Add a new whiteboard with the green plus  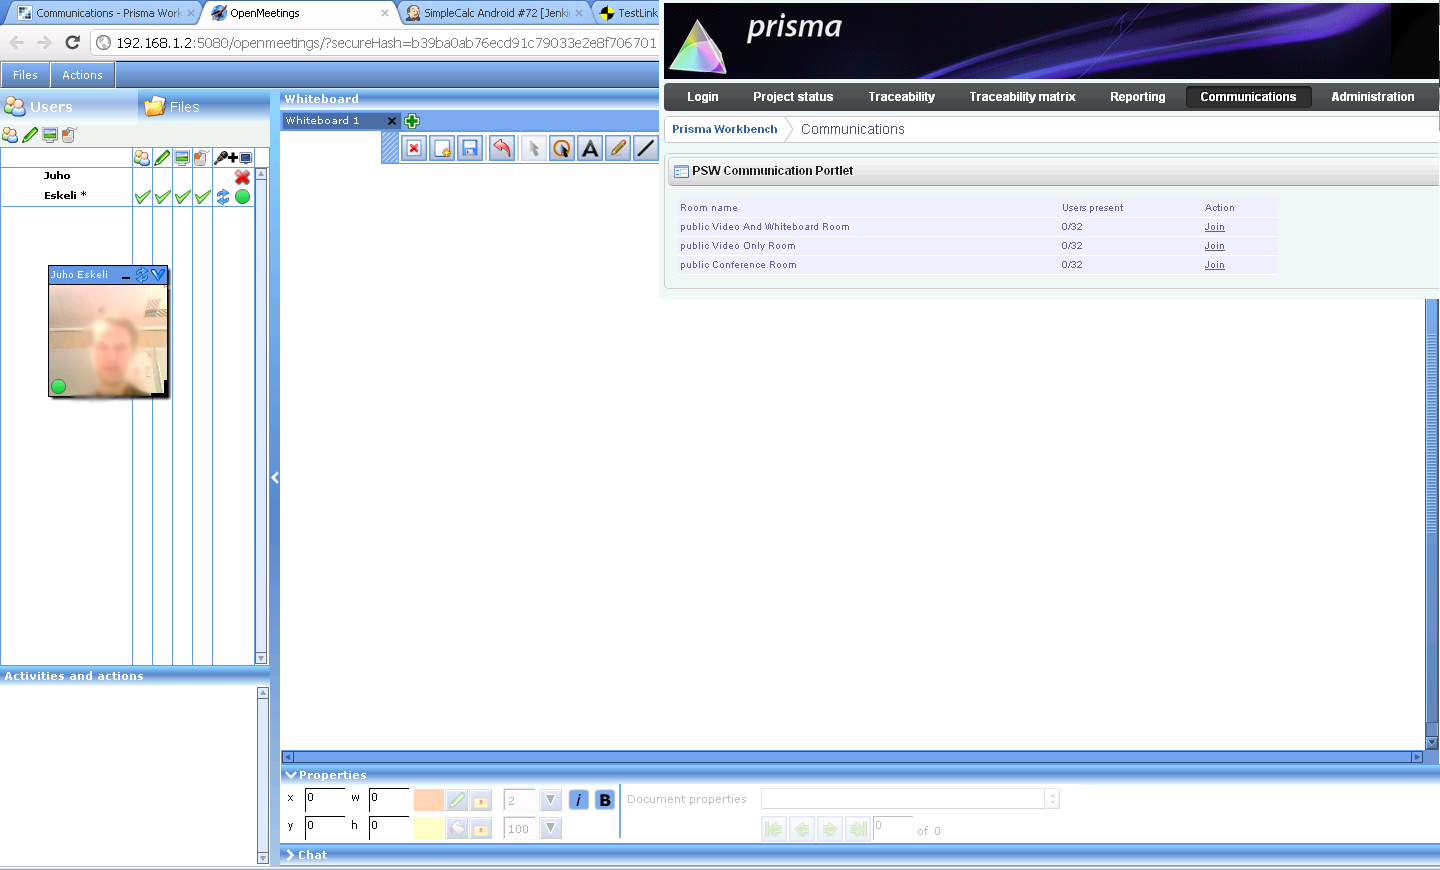(x=411, y=120)
